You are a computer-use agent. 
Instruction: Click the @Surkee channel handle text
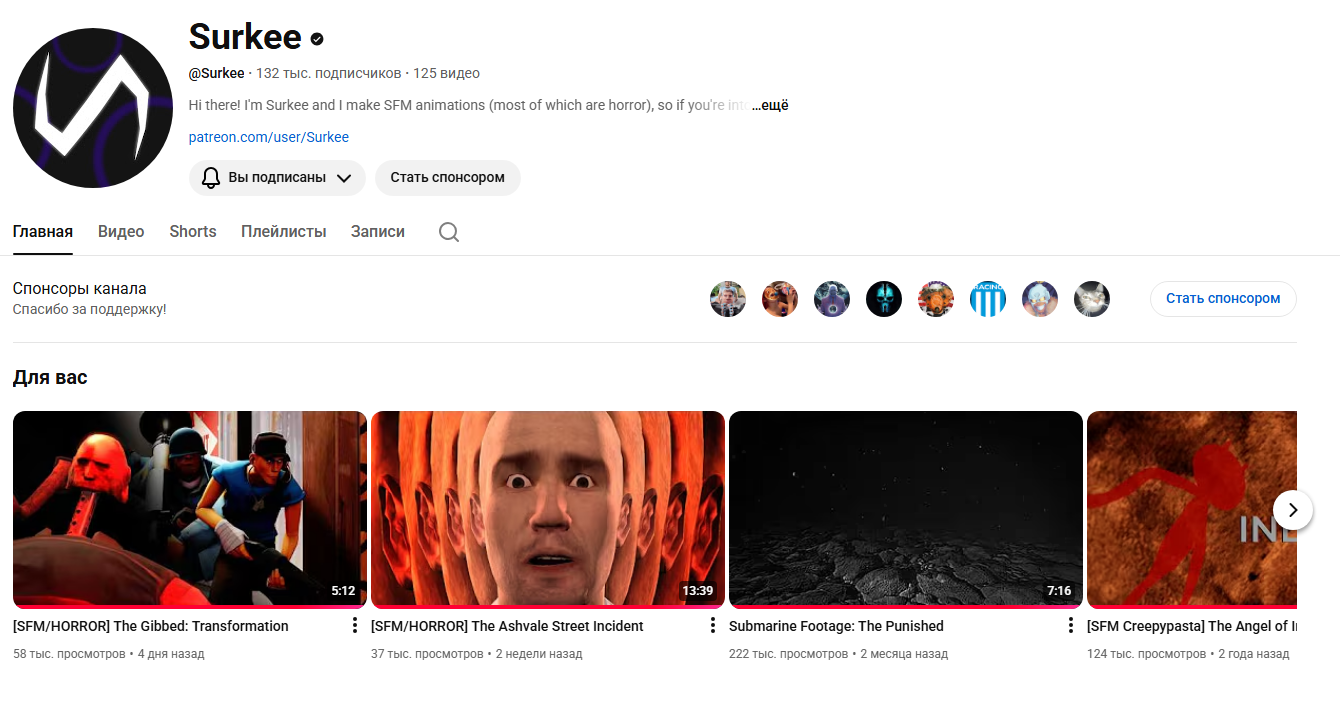217,74
